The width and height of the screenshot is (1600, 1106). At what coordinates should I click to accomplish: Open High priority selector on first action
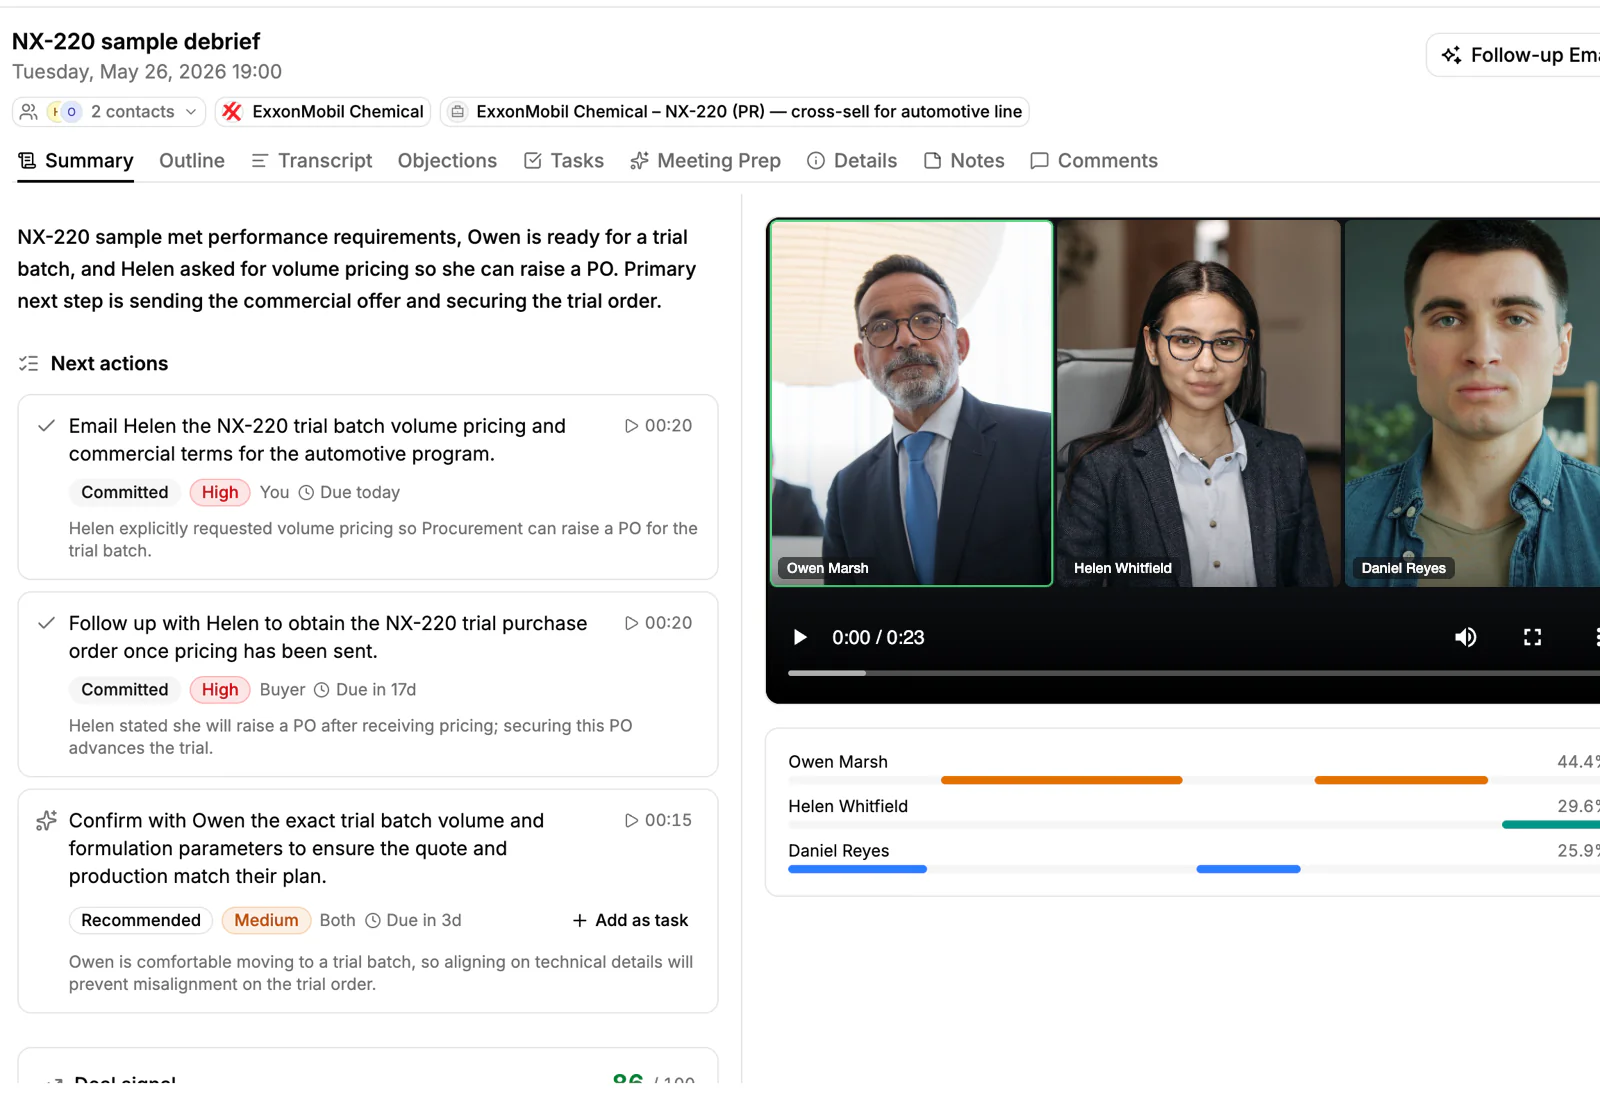220,492
